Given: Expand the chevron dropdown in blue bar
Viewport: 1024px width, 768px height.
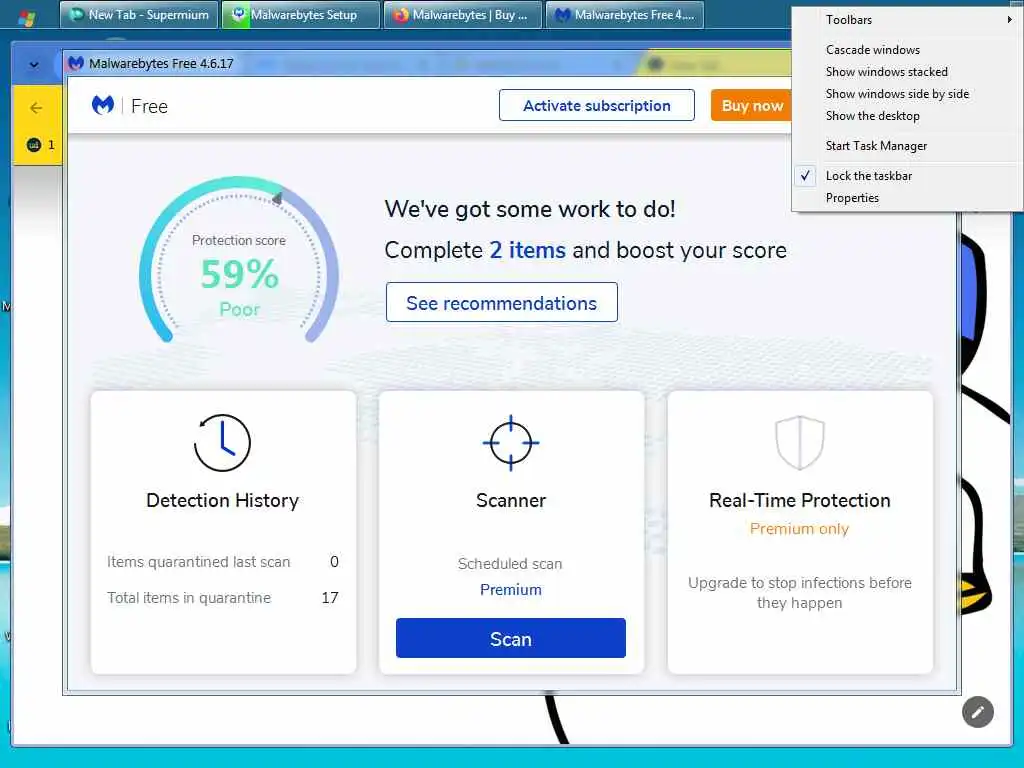Looking at the screenshot, I should (x=34, y=65).
